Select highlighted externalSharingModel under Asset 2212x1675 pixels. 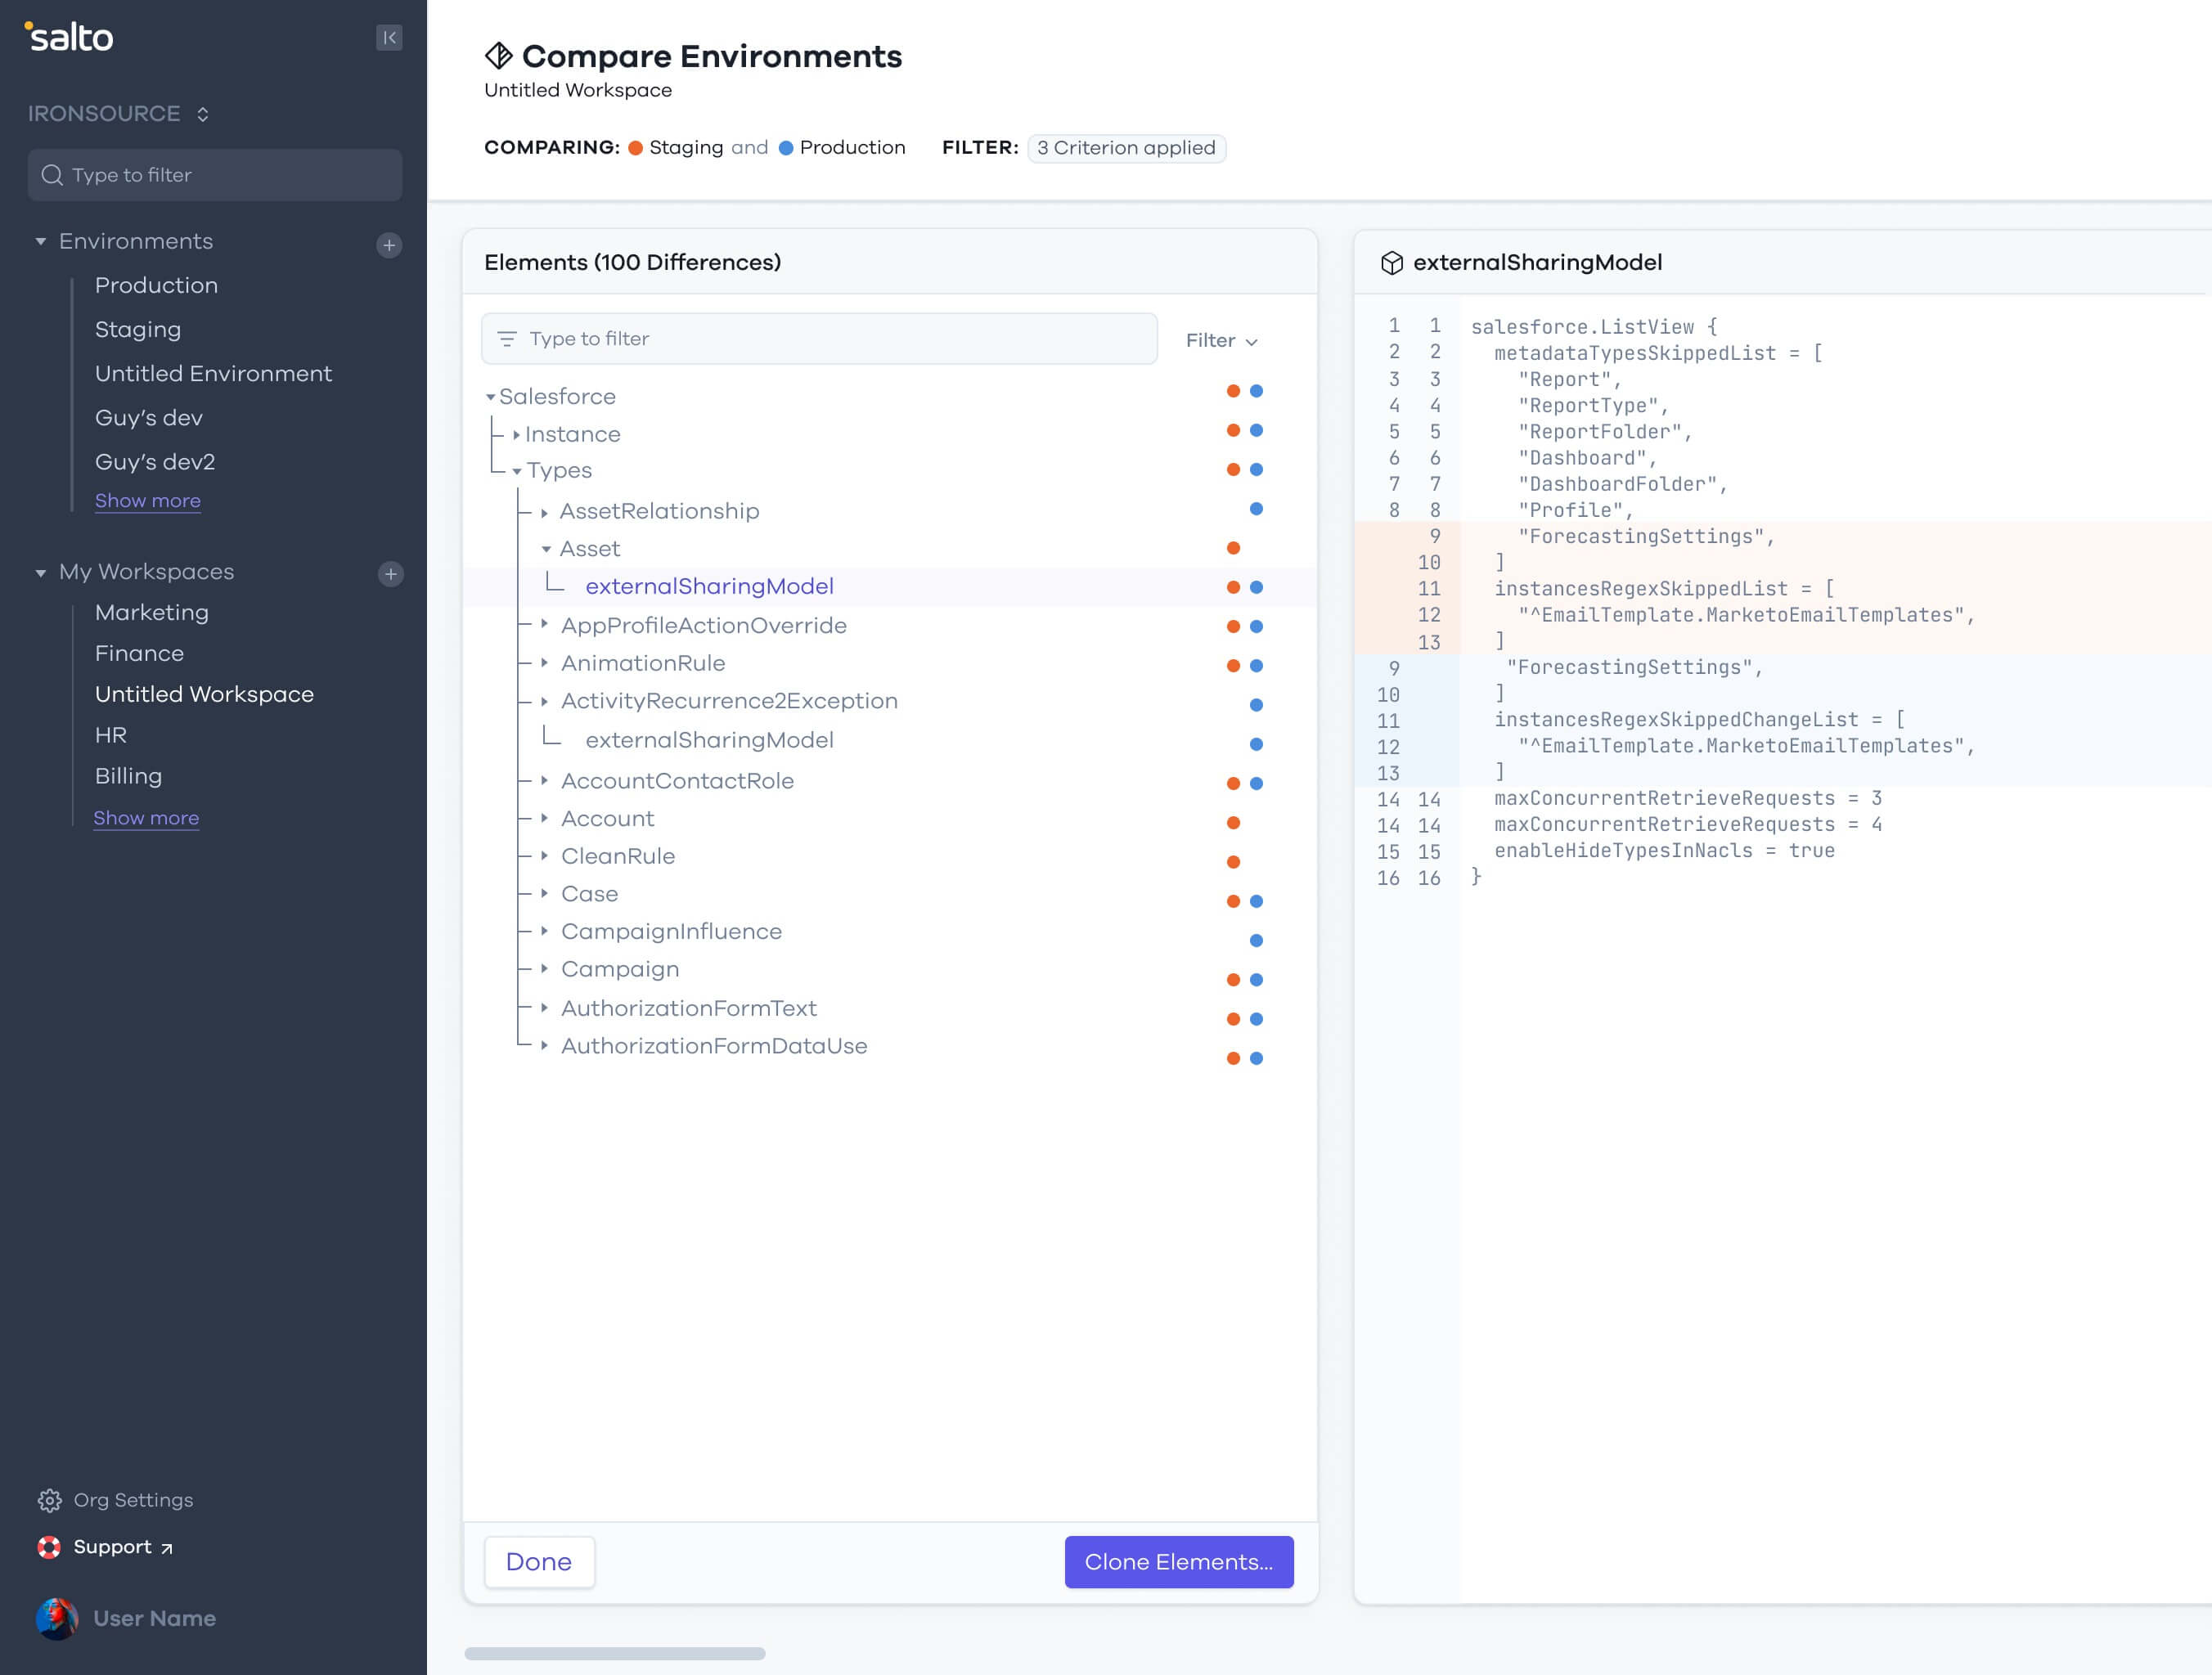pos(709,587)
